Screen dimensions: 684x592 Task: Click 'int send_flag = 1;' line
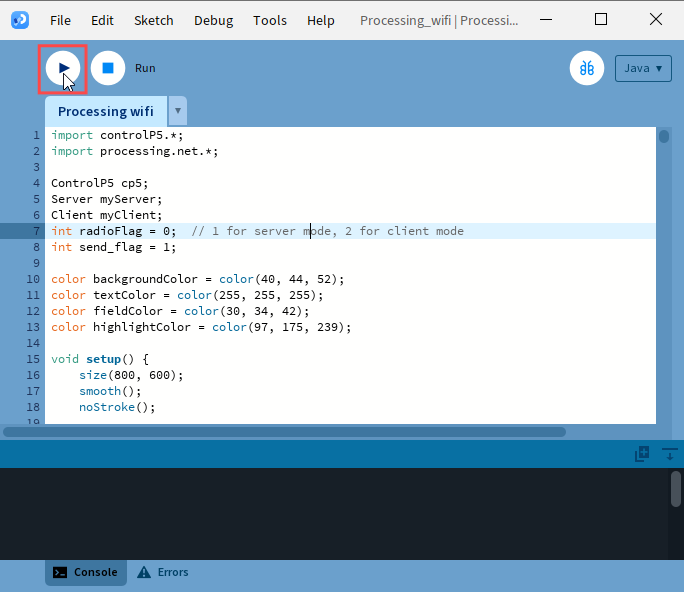tap(113, 247)
